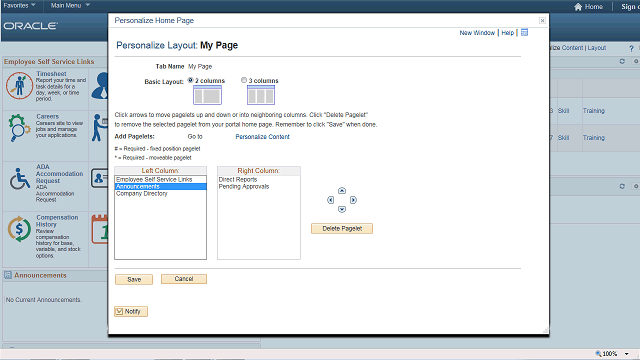
Task: Open the ADA Accommodation Request link
Action: click(x=59, y=174)
